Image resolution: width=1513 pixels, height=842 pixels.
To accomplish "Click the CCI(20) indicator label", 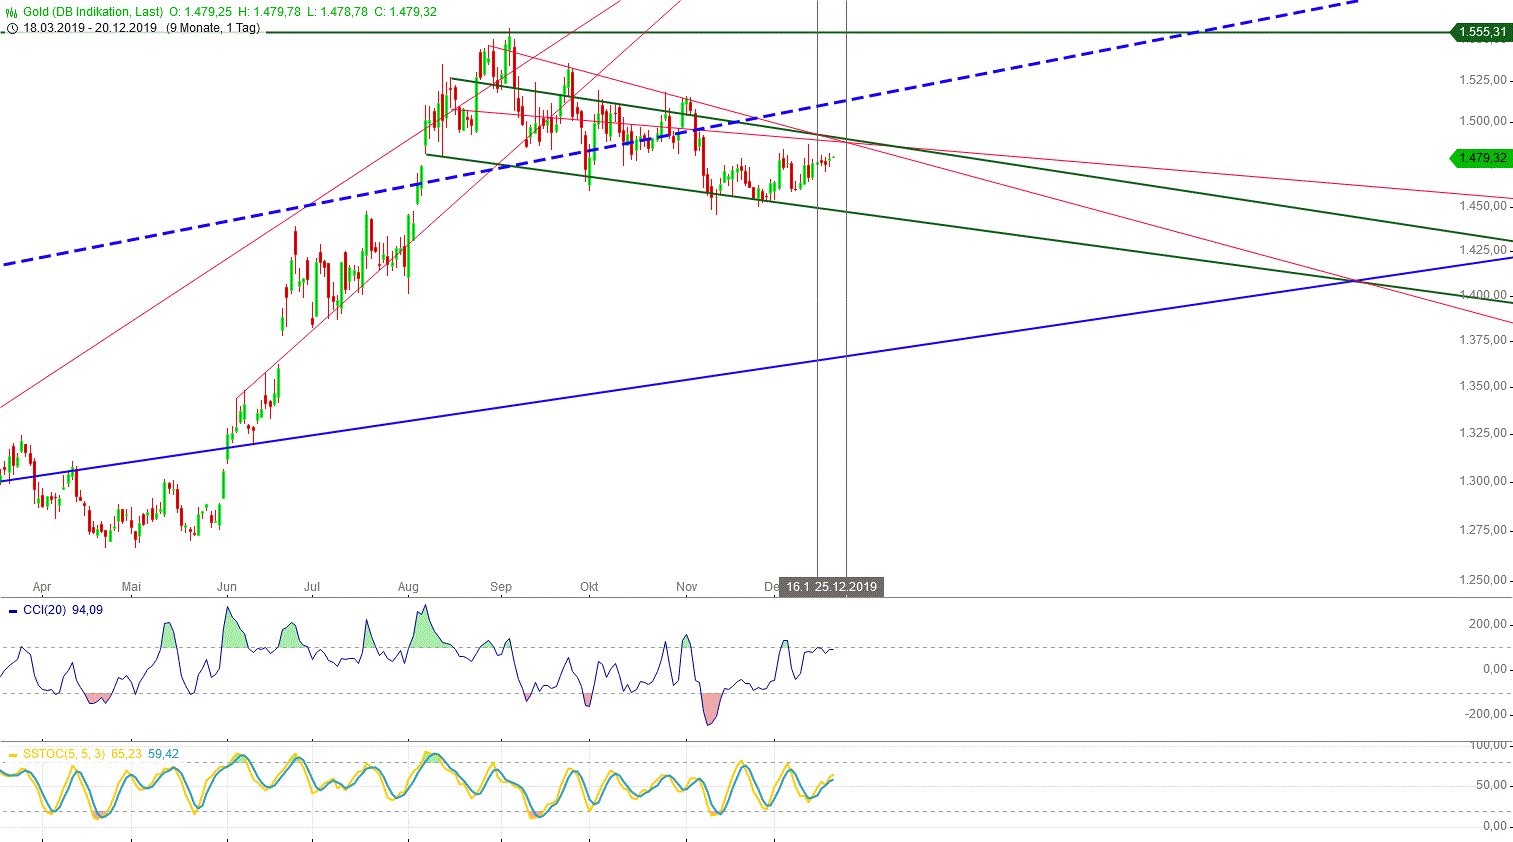I will 44,610.
